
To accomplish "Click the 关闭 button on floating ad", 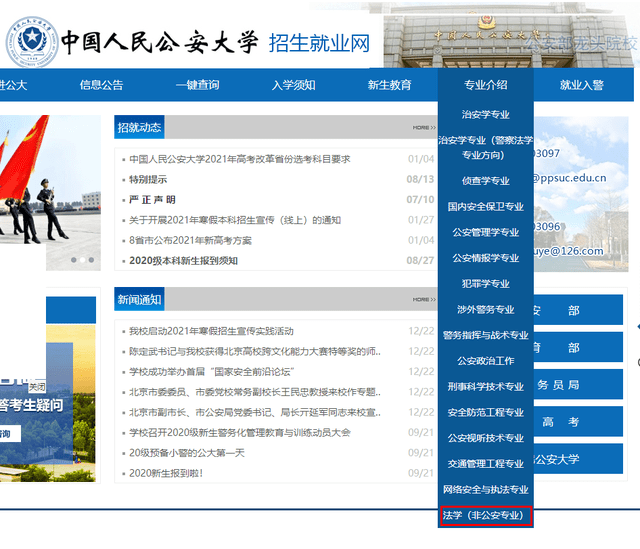I will [37, 387].
